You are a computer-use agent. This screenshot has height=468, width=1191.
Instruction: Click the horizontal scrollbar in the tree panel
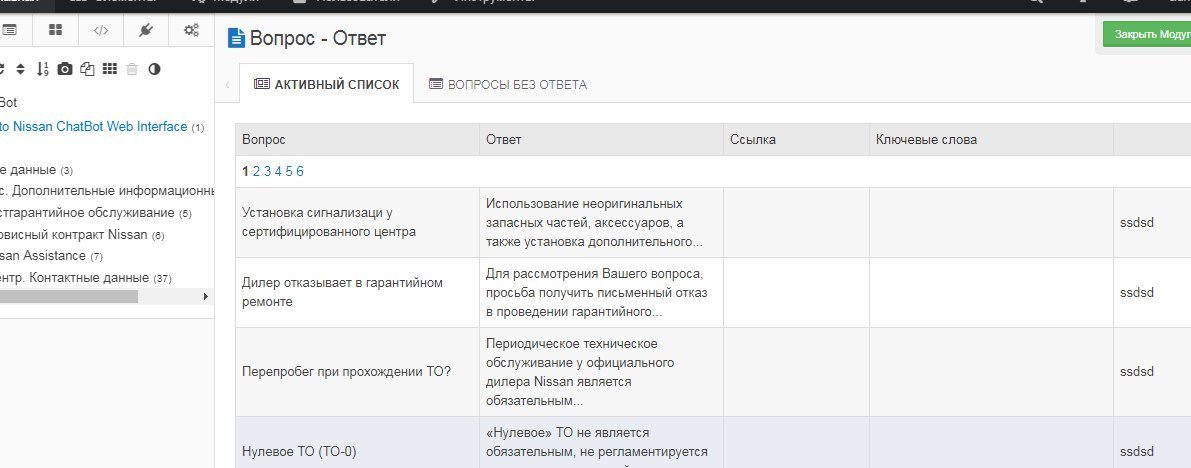coord(70,297)
